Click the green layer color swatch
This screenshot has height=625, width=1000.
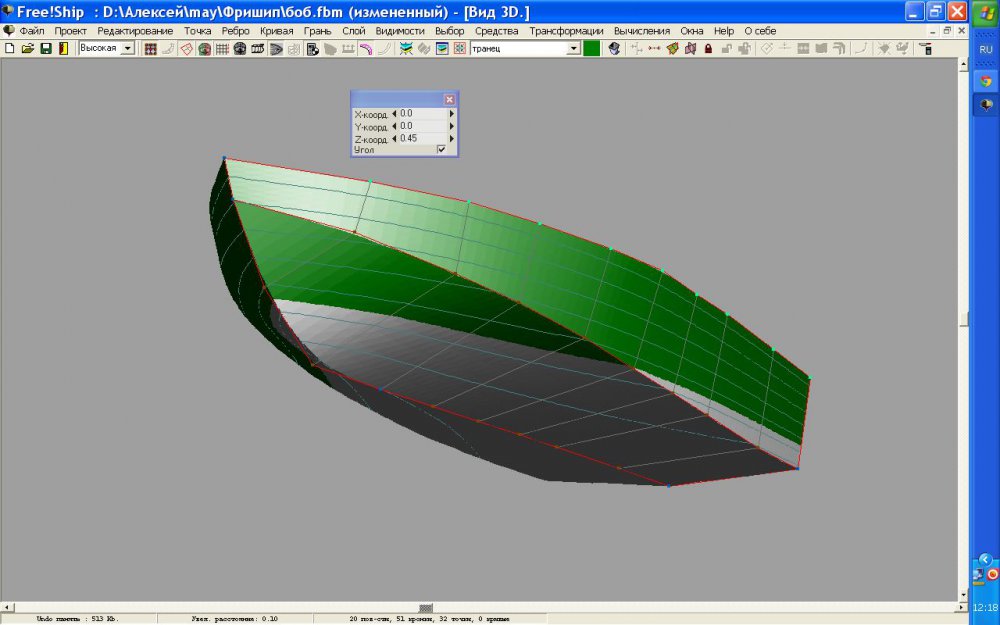click(591, 48)
